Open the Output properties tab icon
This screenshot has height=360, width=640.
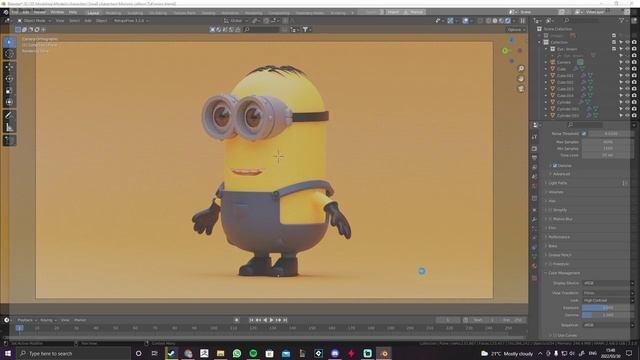point(534,158)
